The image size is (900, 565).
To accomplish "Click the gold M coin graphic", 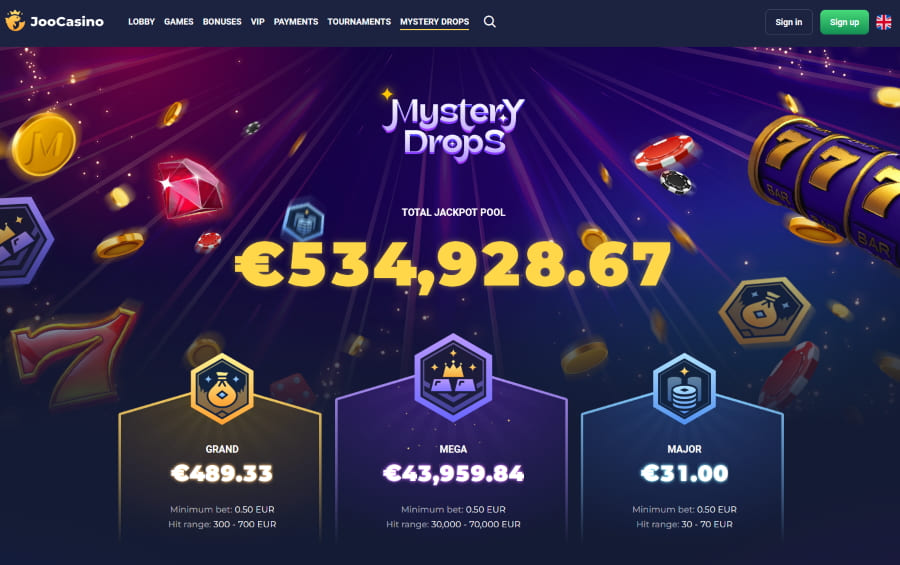I will pos(44,144).
